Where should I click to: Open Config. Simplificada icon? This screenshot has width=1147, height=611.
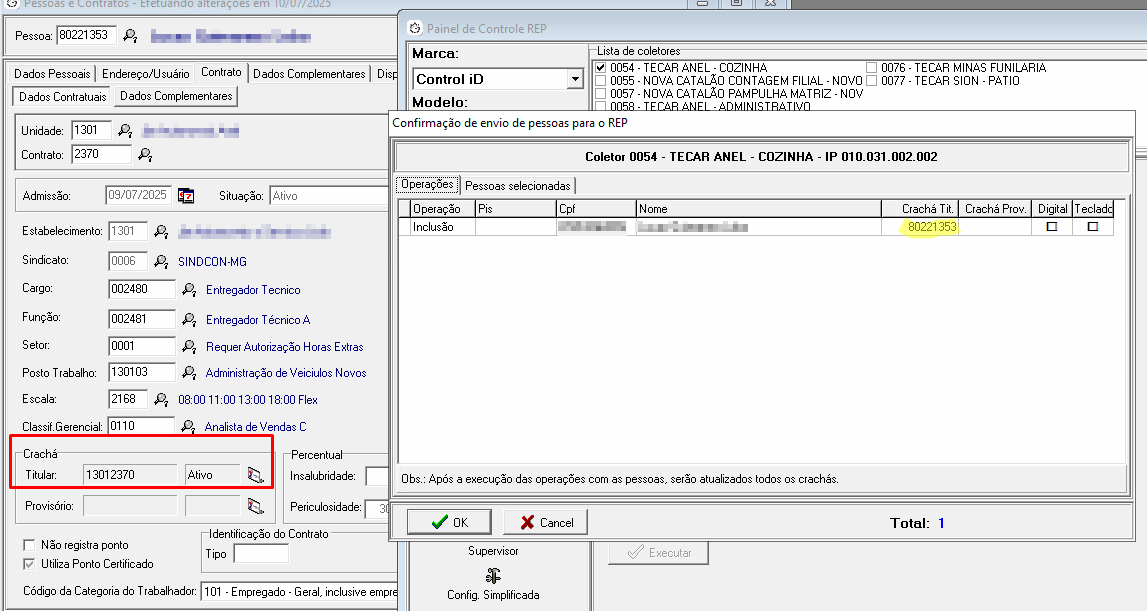pos(492,576)
